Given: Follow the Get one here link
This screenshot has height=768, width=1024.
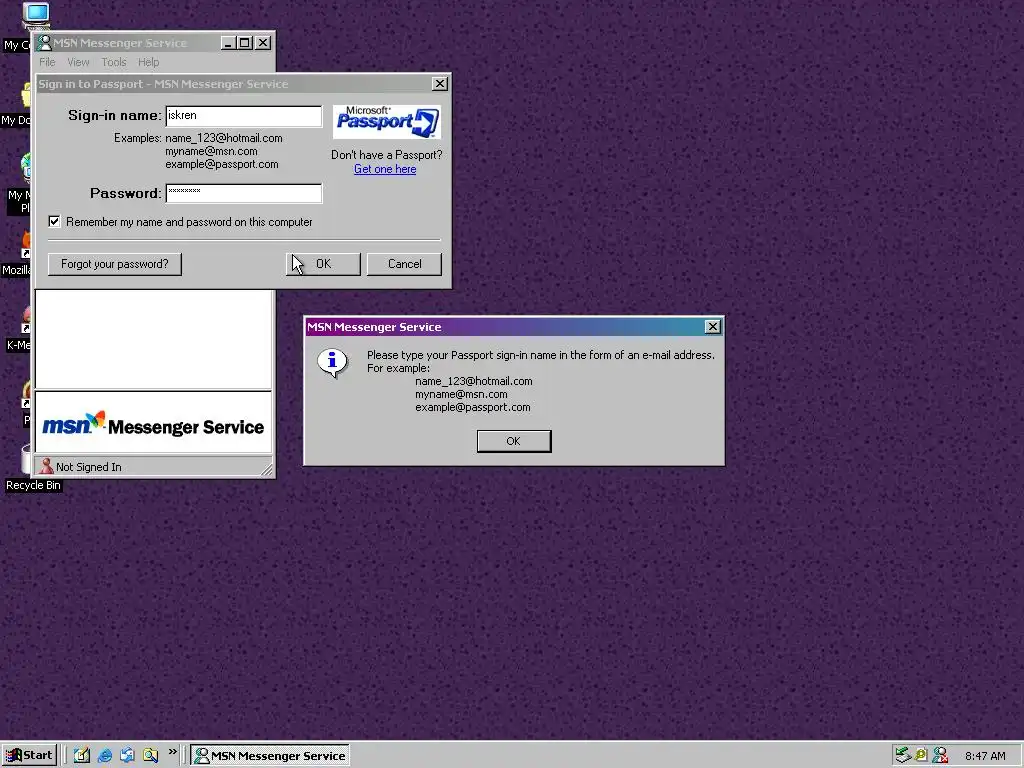Looking at the screenshot, I should point(385,169).
